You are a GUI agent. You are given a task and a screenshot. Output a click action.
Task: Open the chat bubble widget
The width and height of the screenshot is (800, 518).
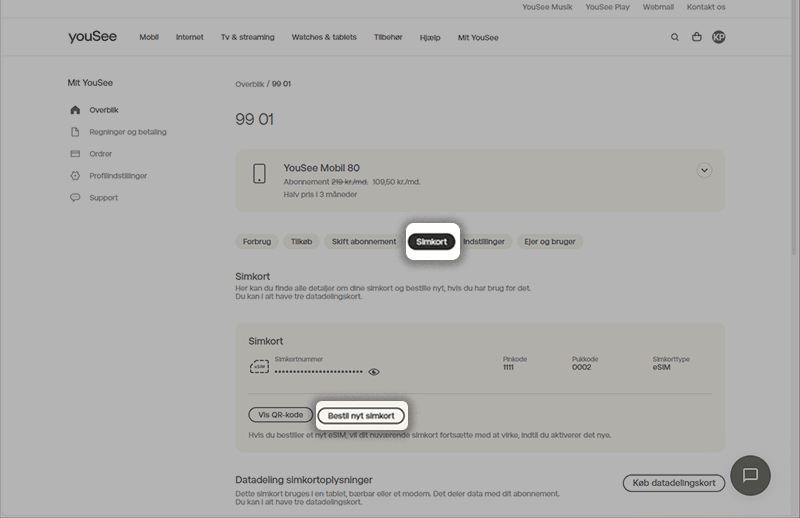[x=750, y=475]
